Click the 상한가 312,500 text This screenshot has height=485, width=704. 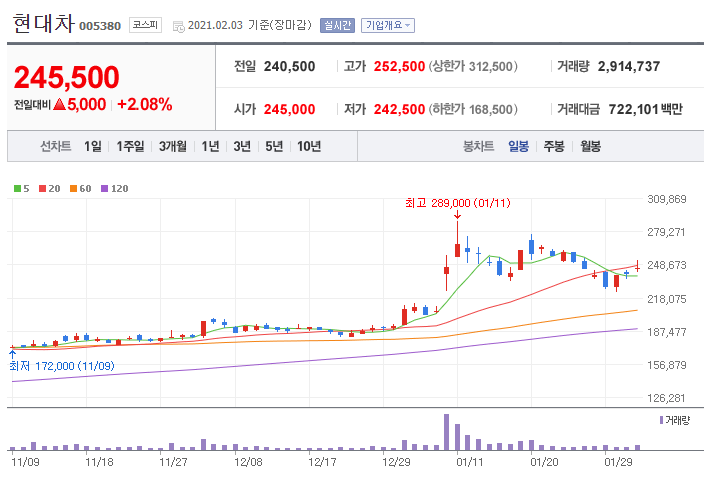473,66
